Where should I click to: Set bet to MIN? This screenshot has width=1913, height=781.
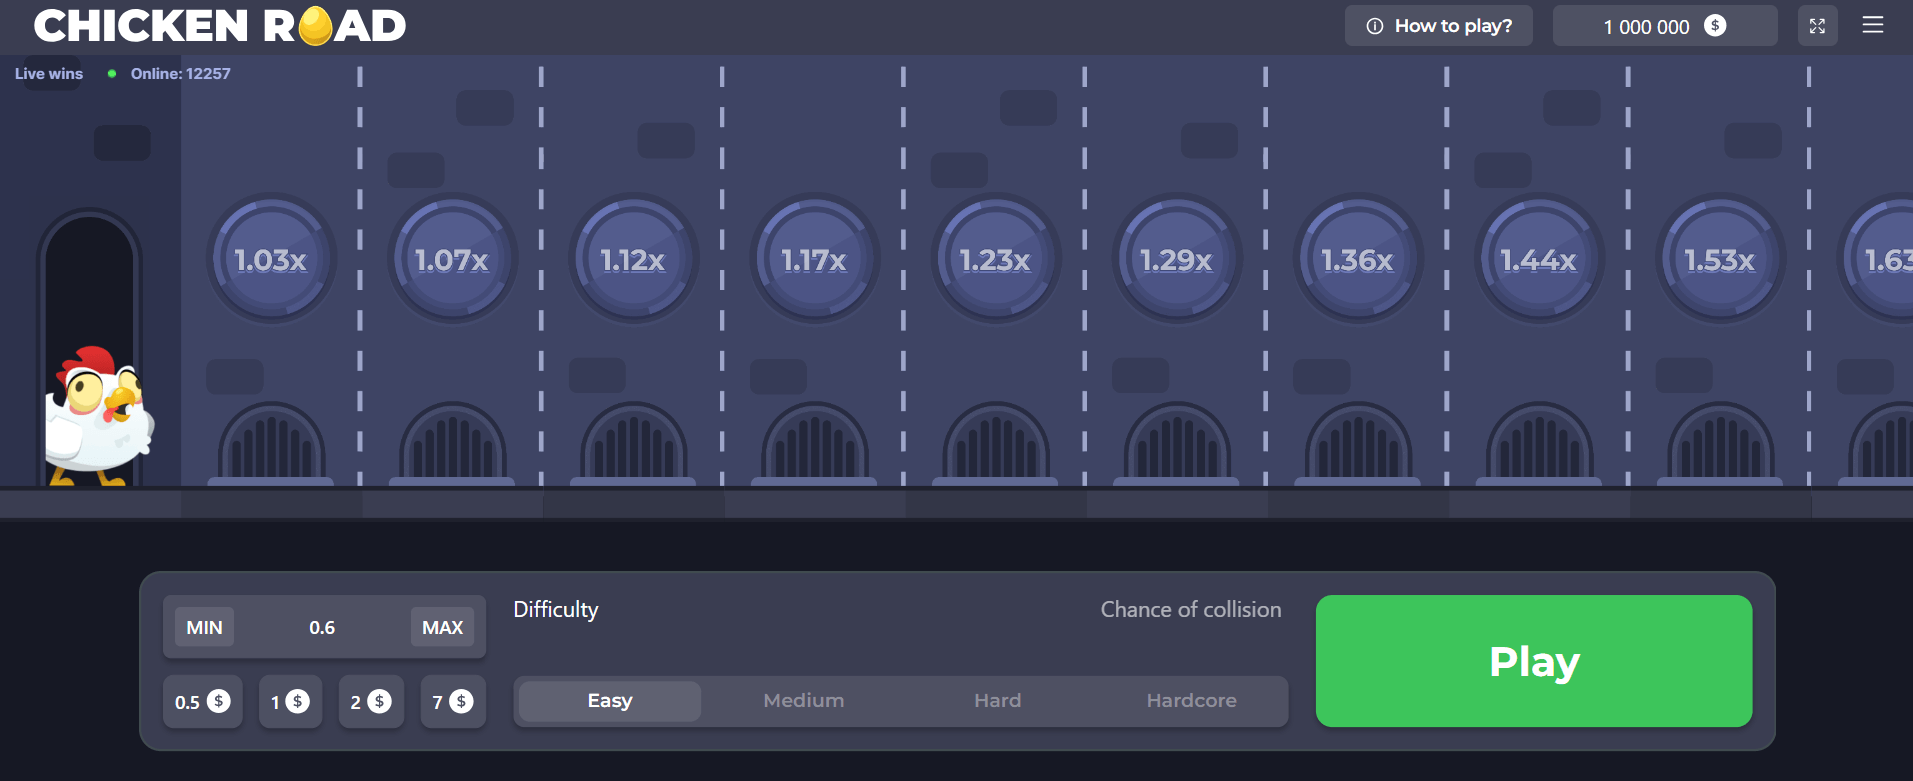[x=204, y=627]
